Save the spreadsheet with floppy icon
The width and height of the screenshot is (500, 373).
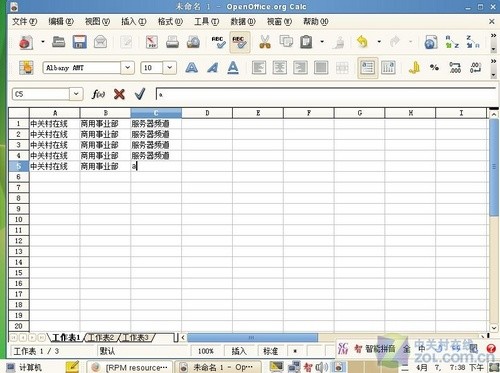click(79, 42)
